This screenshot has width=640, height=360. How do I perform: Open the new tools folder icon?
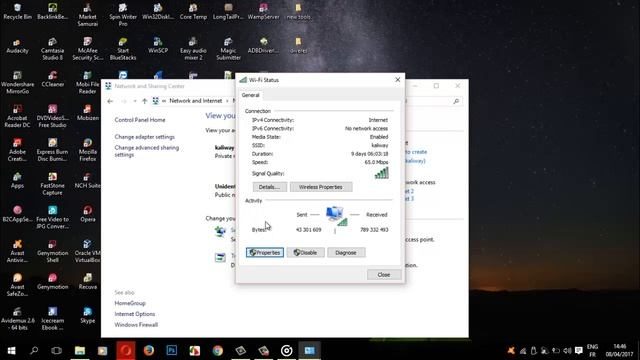click(x=298, y=11)
